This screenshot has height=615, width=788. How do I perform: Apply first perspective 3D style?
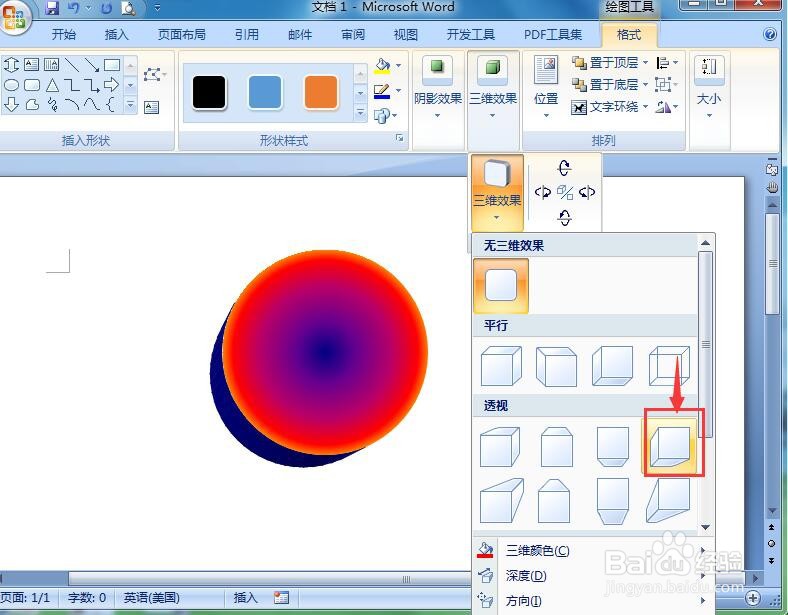(500, 447)
